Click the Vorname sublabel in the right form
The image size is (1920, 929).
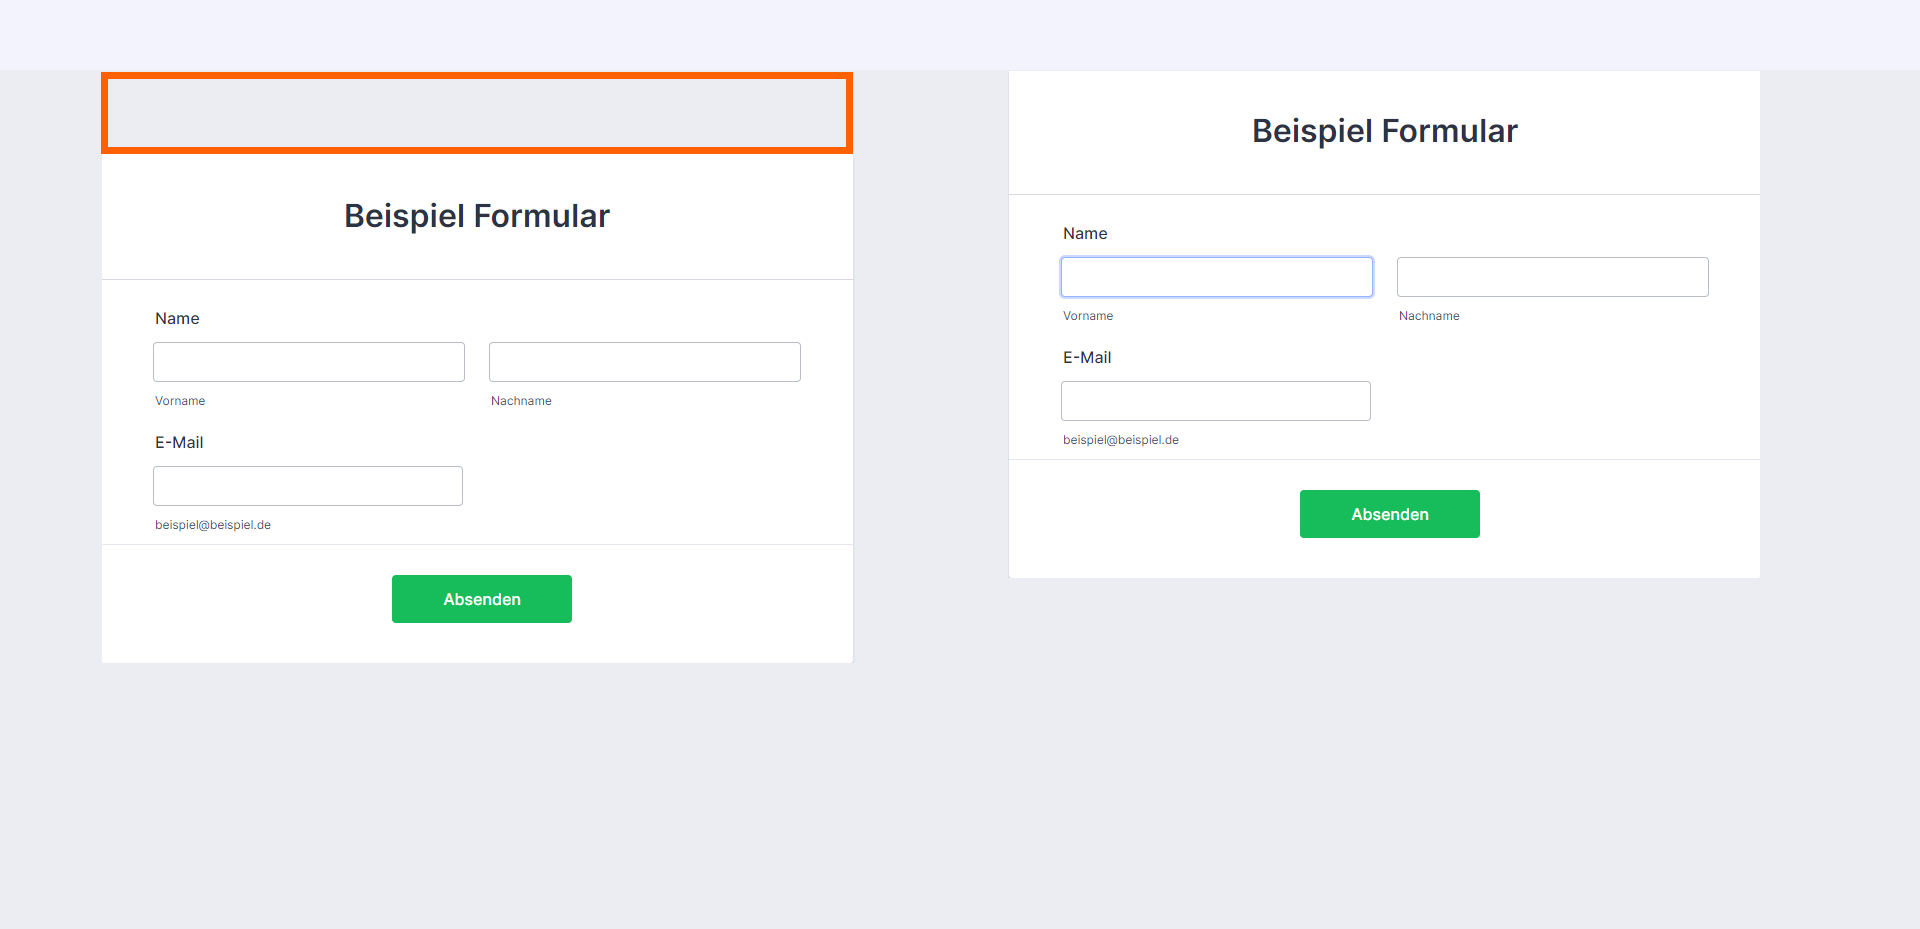tap(1088, 316)
